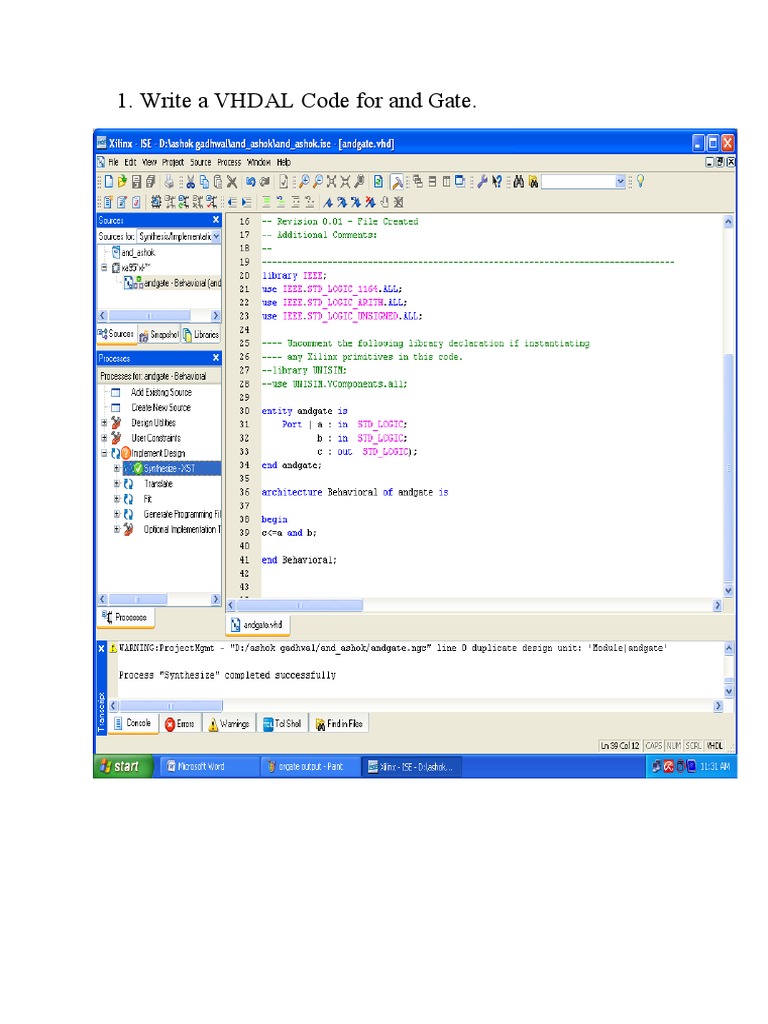Switch to the Libraries tab
768x1024 pixels.
pos(201,334)
